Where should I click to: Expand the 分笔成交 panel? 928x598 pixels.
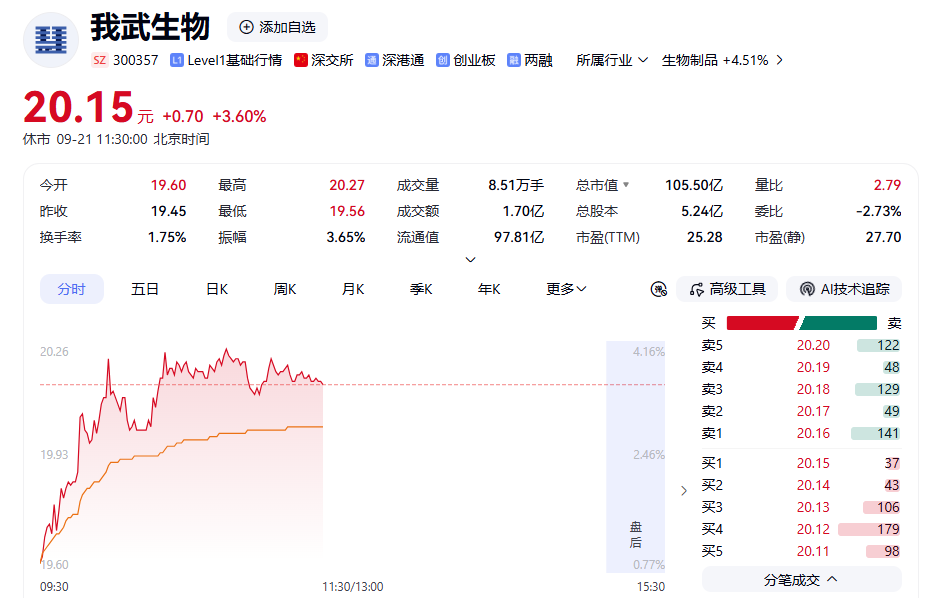[x=801, y=580]
